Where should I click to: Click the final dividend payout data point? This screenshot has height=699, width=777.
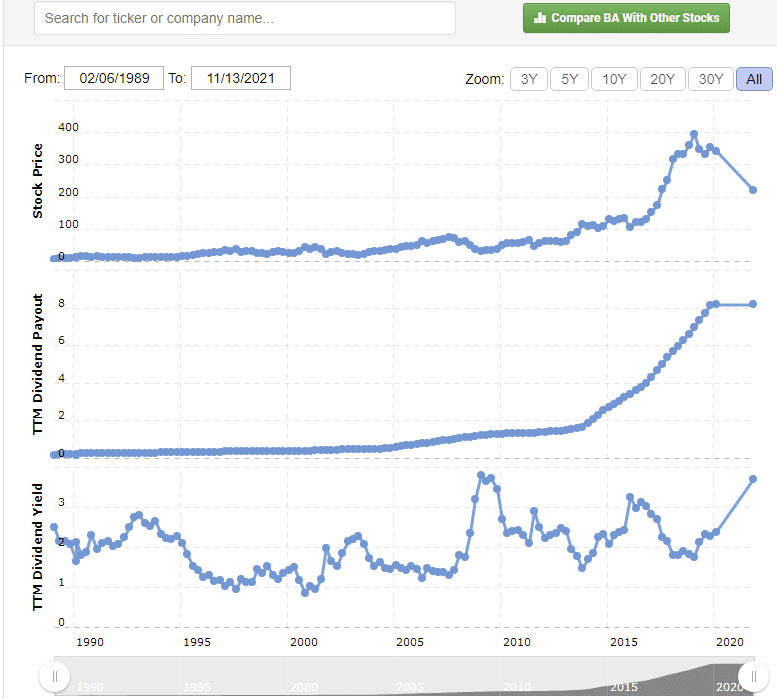click(x=753, y=304)
